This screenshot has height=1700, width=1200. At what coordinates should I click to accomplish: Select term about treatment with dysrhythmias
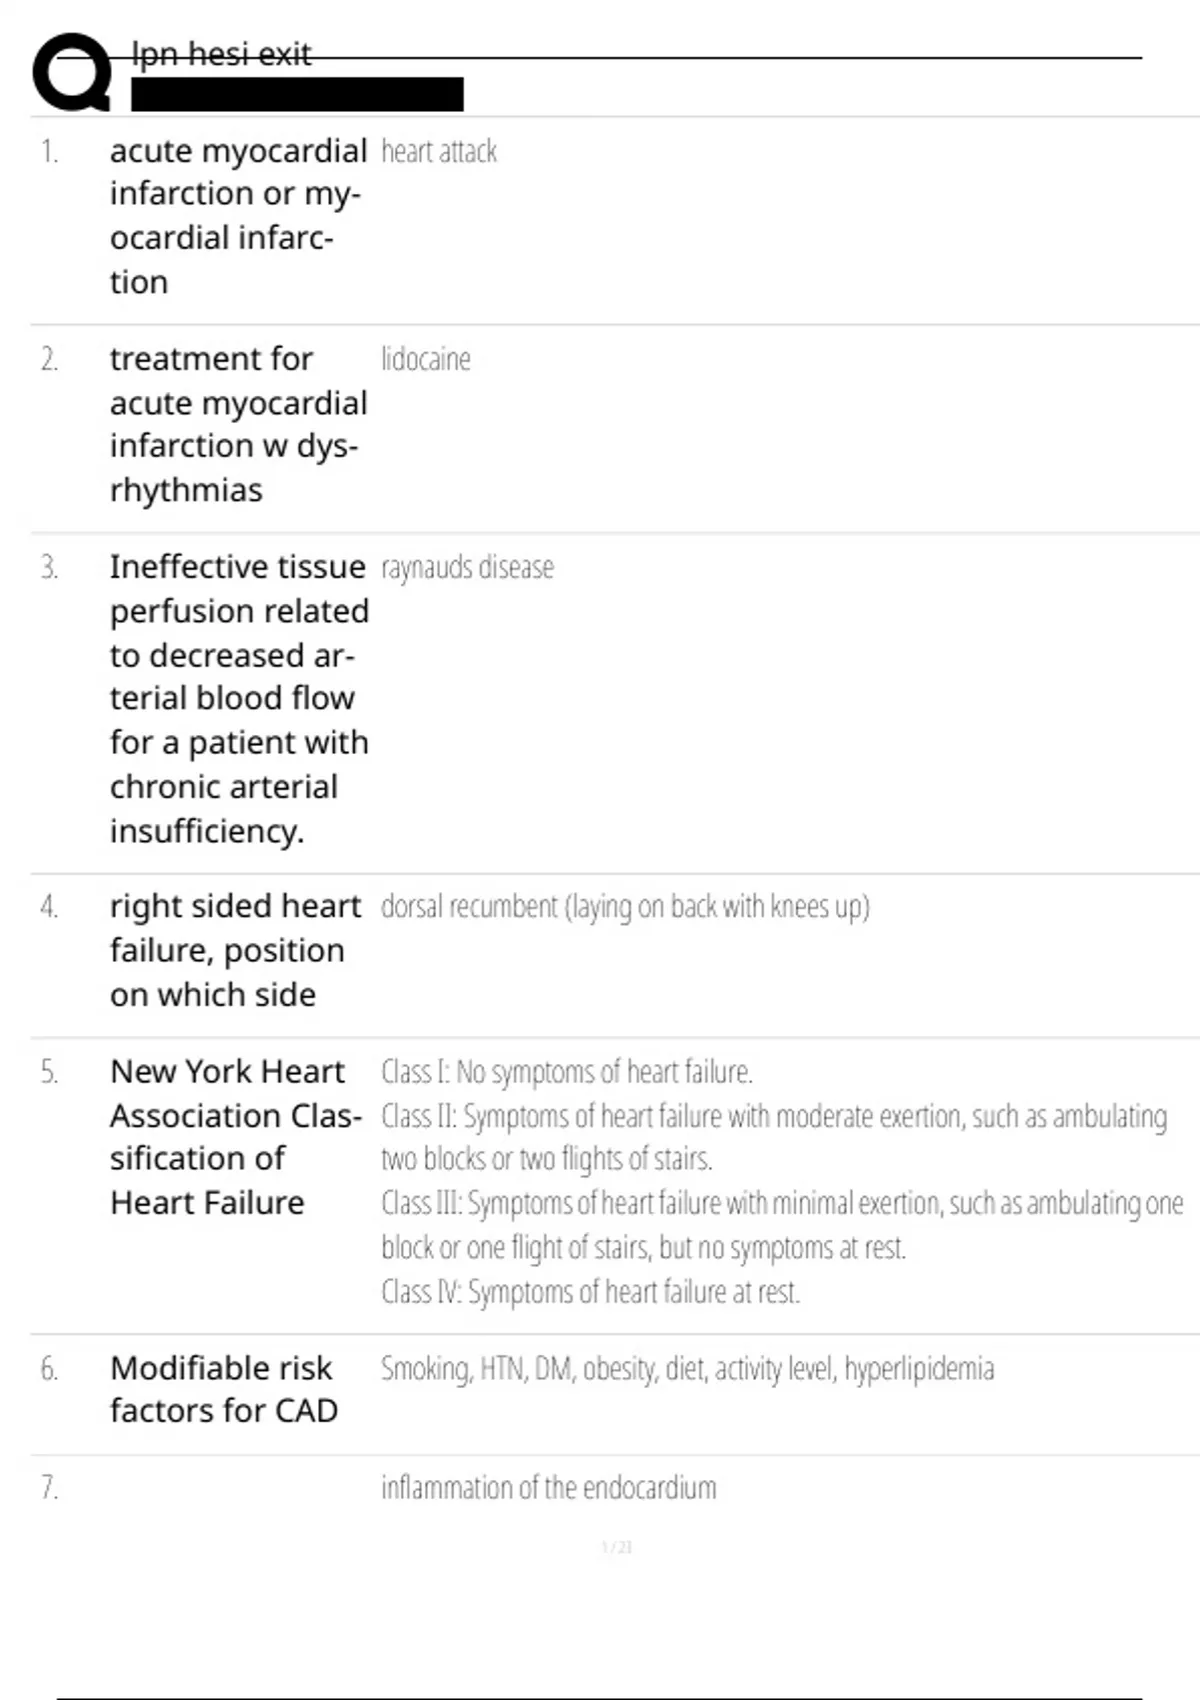click(x=238, y=424)
